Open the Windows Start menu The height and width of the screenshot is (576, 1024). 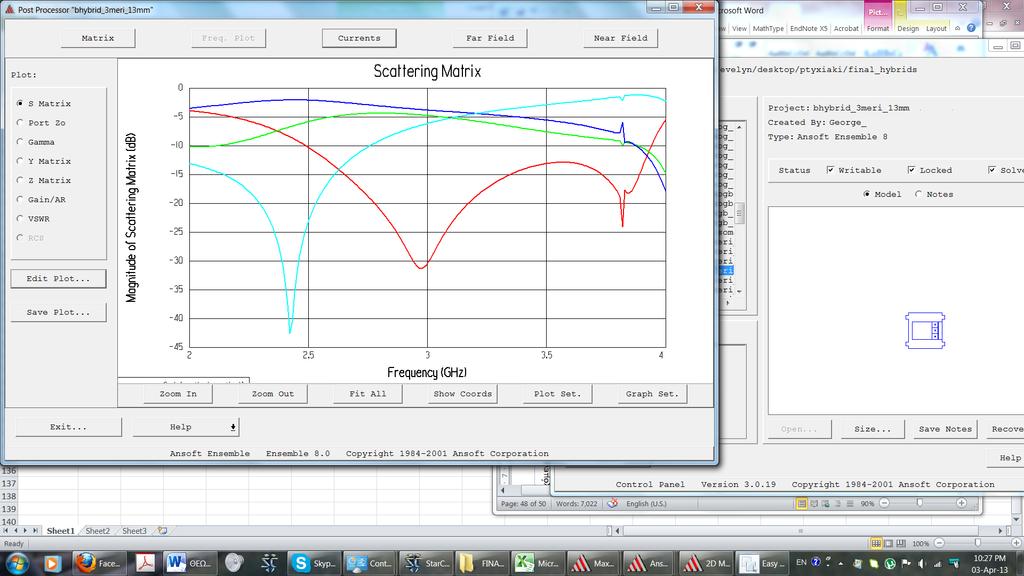18,562
